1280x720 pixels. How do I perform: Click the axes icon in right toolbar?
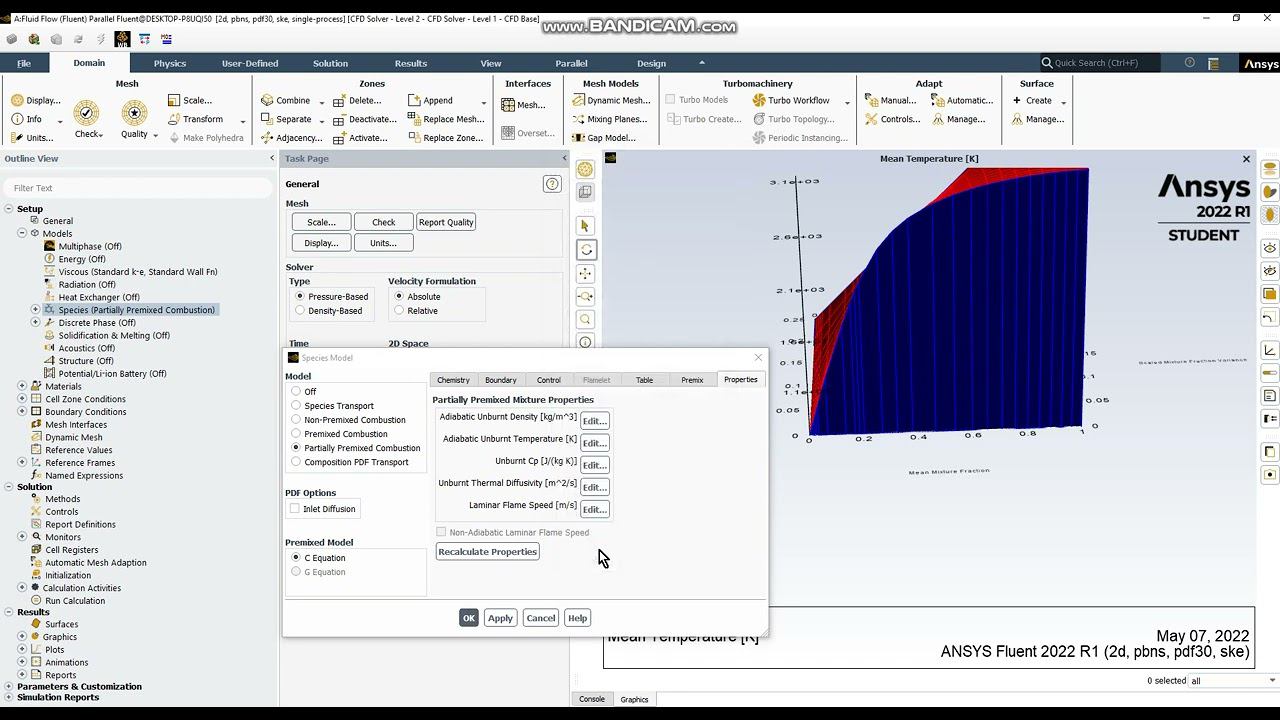click(x=1270, y=350)
